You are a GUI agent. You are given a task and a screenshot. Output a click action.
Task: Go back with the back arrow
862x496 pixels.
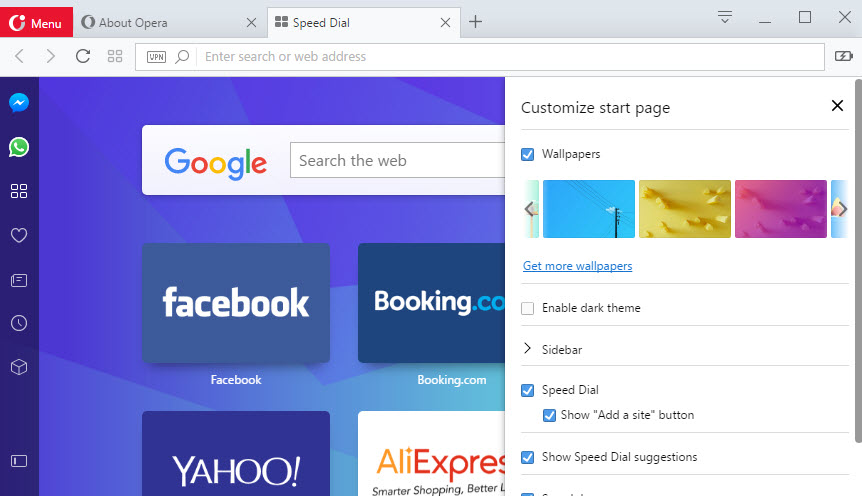[19, 56]
